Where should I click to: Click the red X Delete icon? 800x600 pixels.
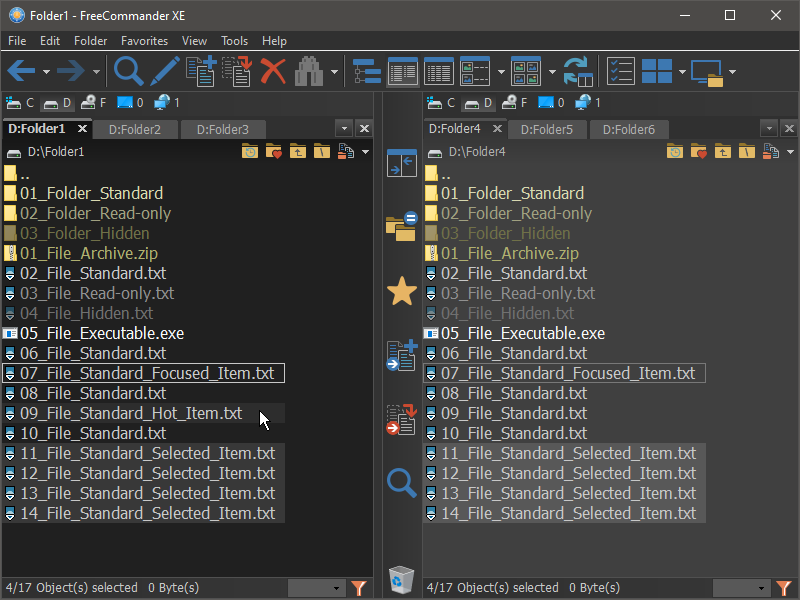[273, 71]
